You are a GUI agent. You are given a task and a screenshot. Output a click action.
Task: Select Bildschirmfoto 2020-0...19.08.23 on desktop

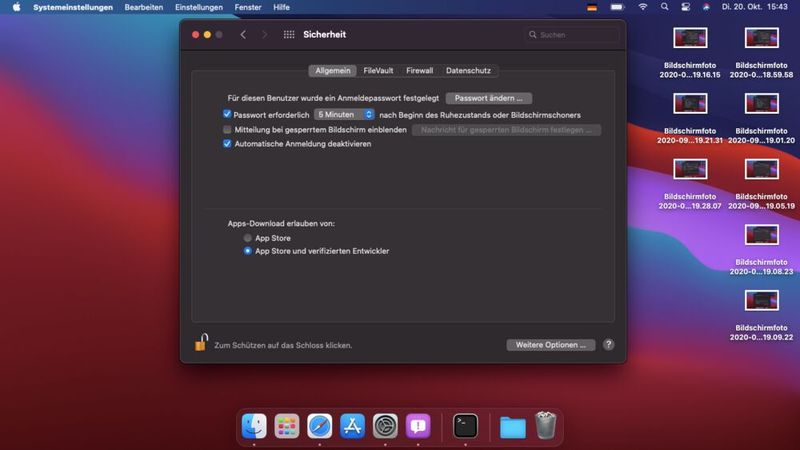761,249
